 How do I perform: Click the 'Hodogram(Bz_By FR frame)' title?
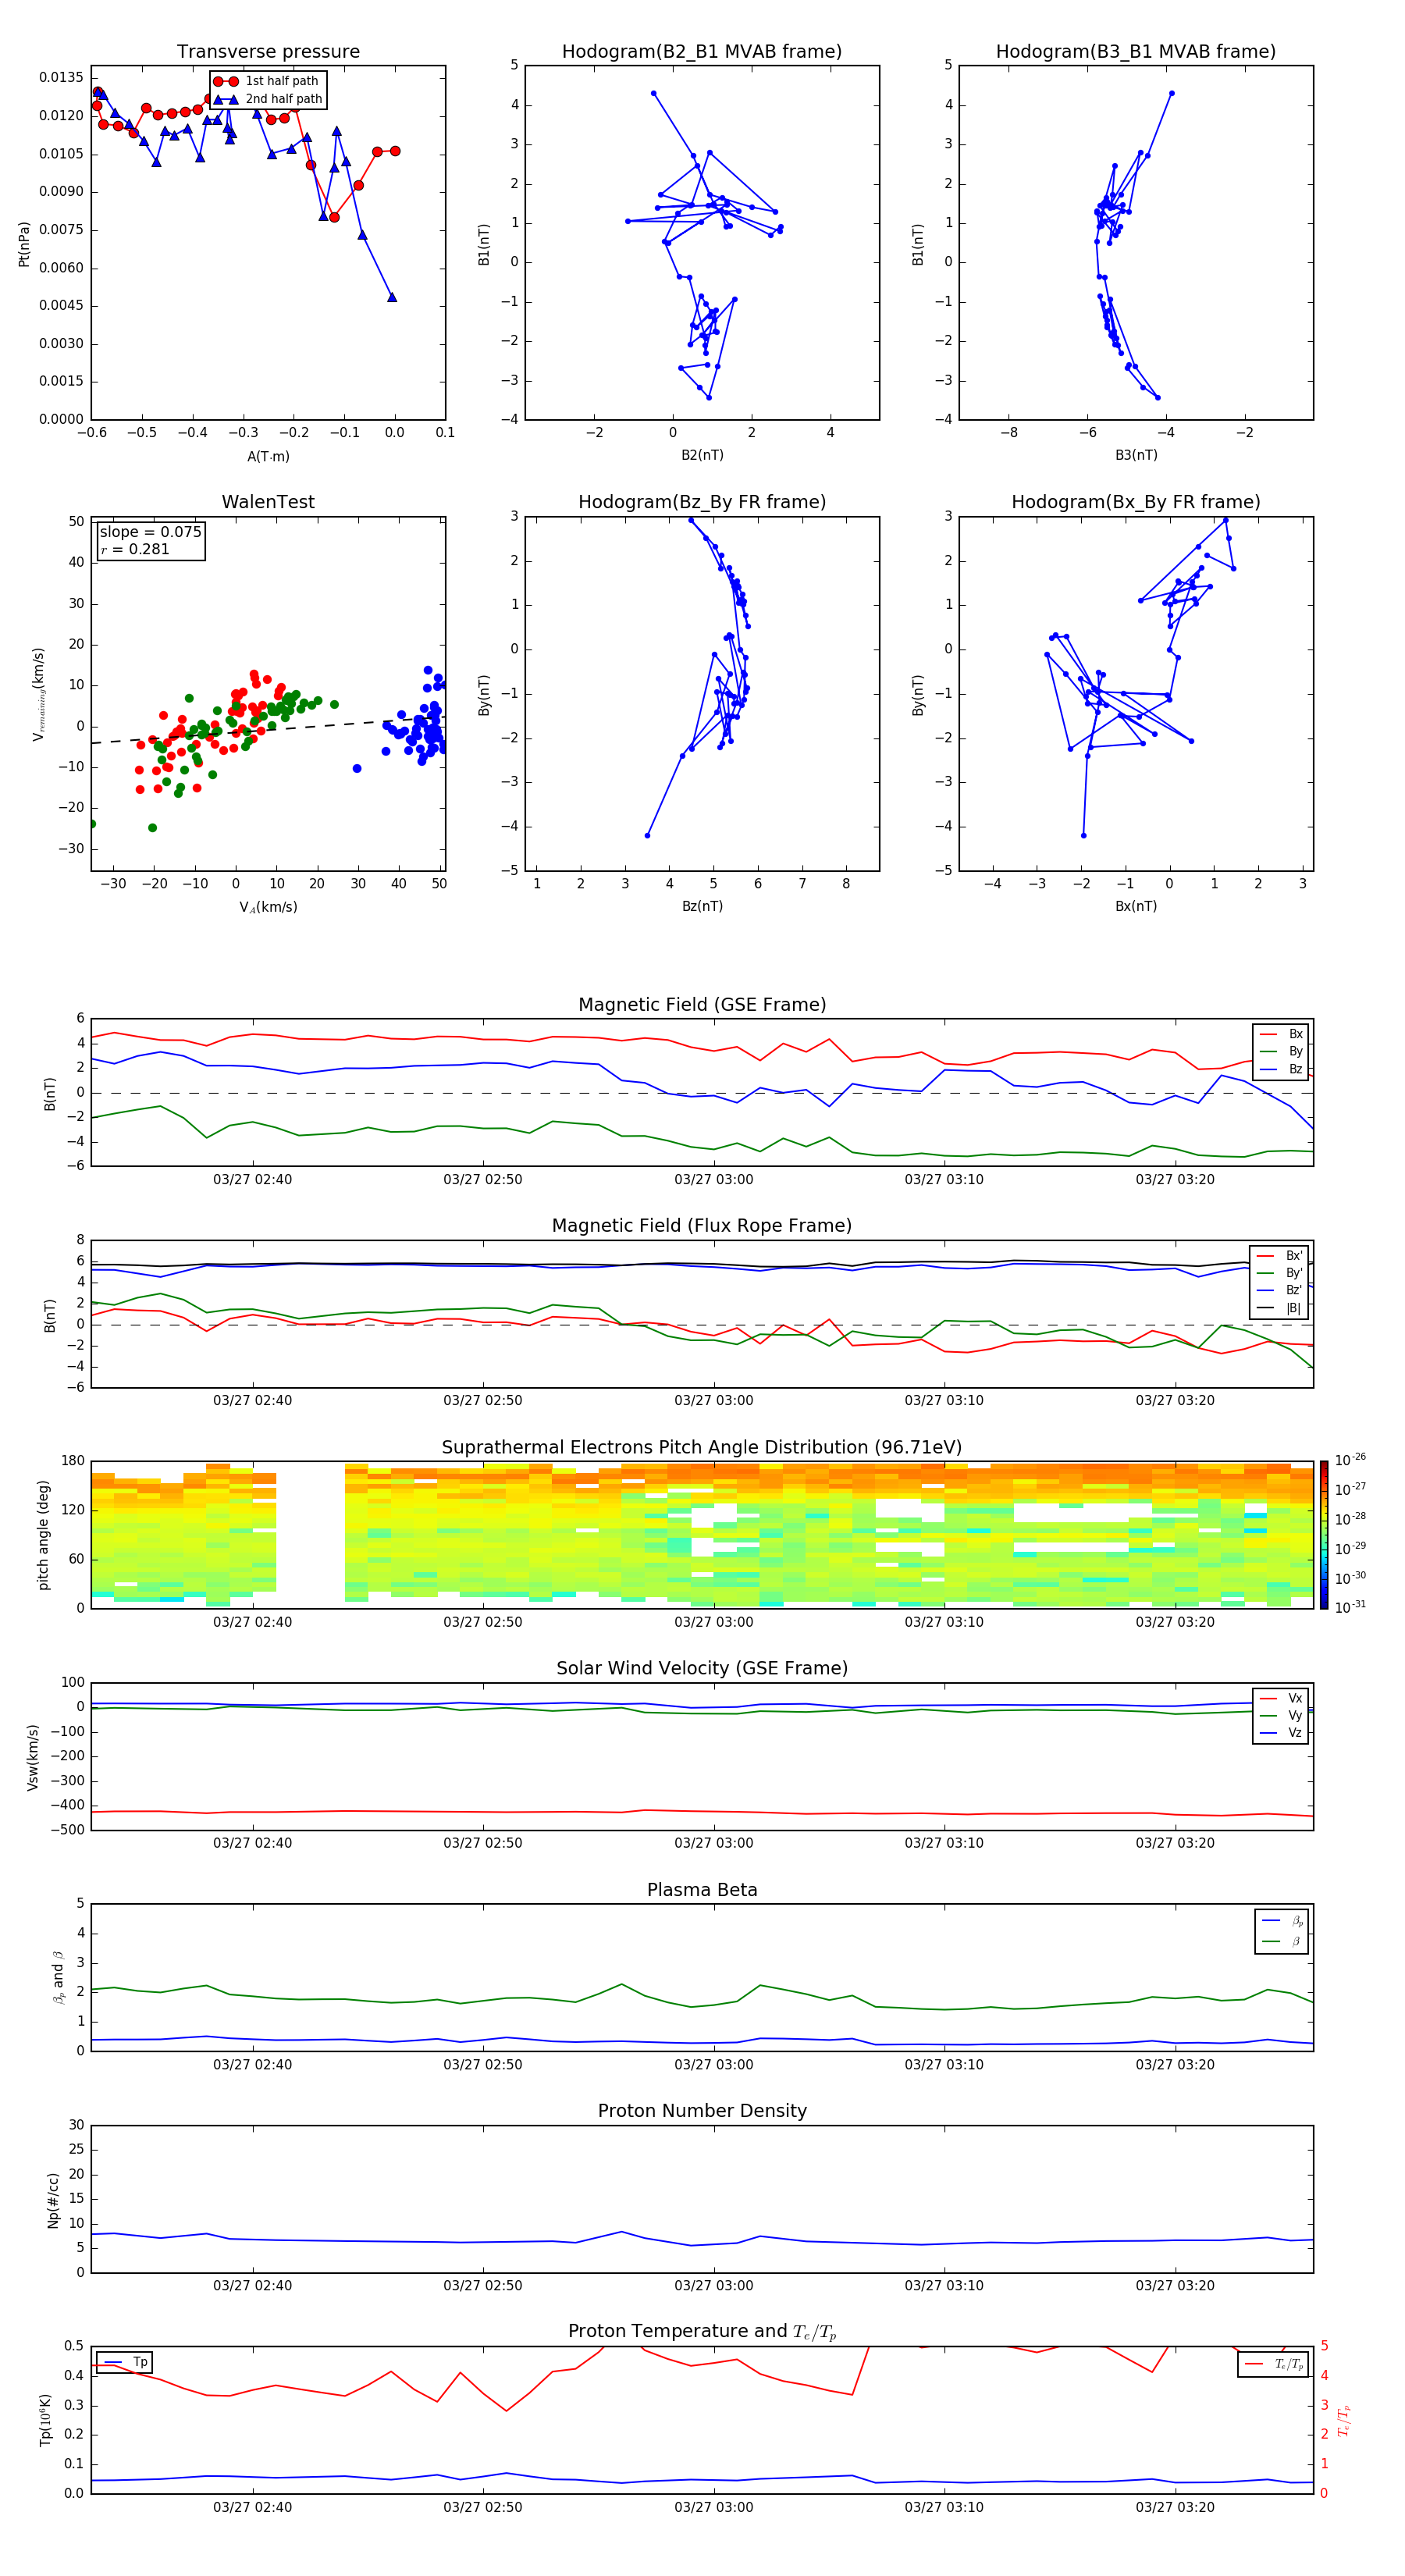point(702,502)
